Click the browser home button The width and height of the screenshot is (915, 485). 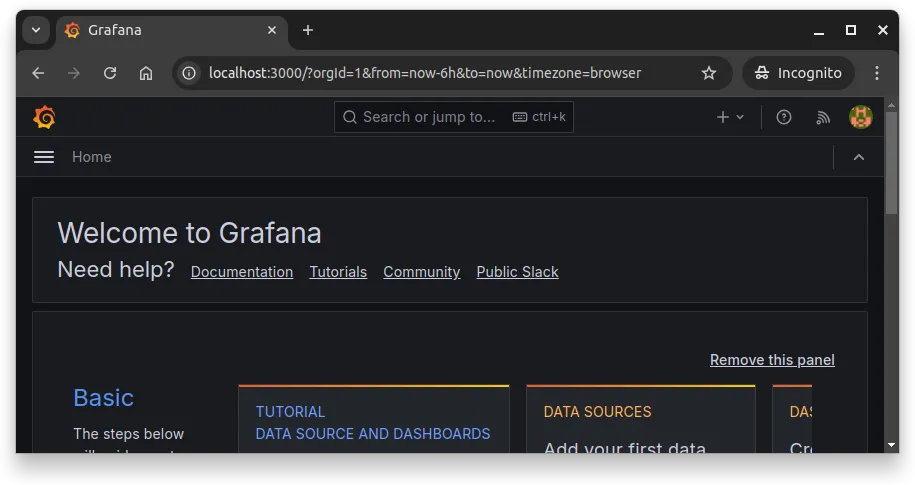point(146,73)
